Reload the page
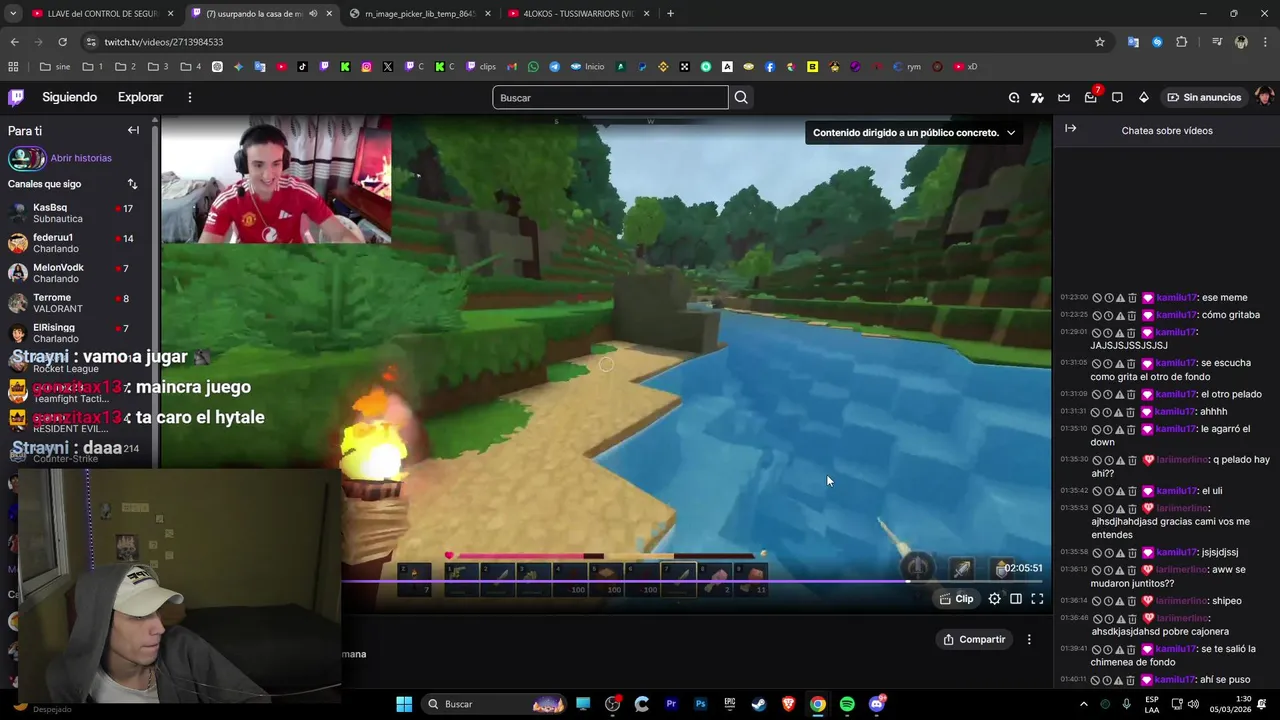 coord(62,42)
